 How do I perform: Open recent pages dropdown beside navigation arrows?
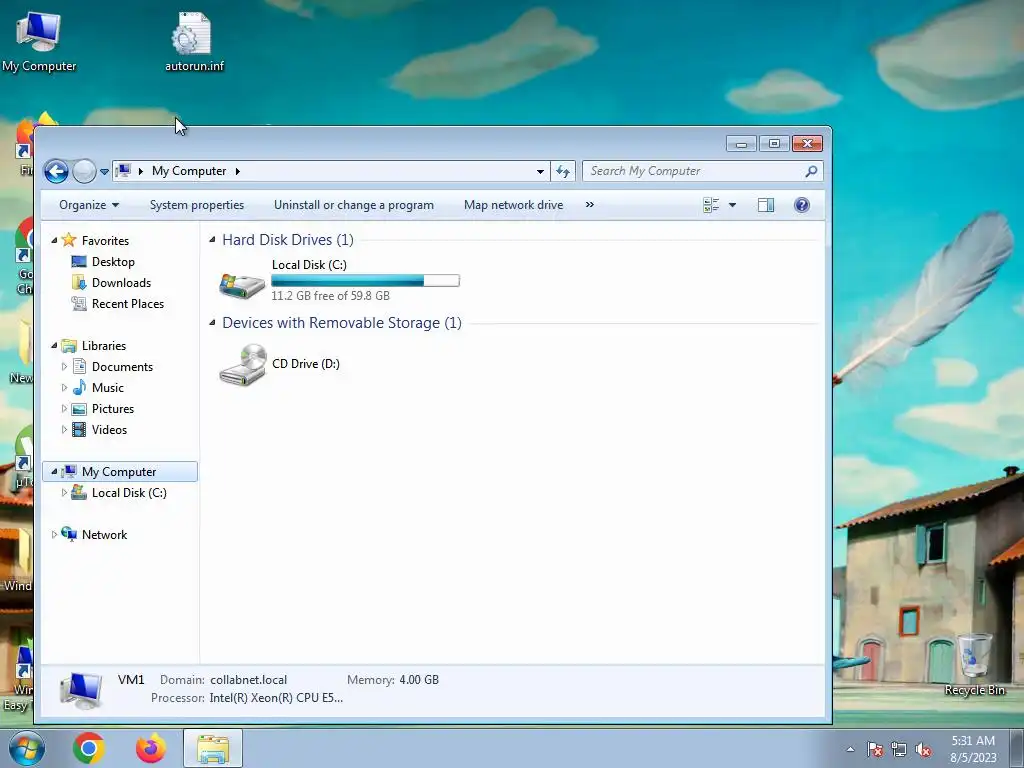tap(104, 172)
